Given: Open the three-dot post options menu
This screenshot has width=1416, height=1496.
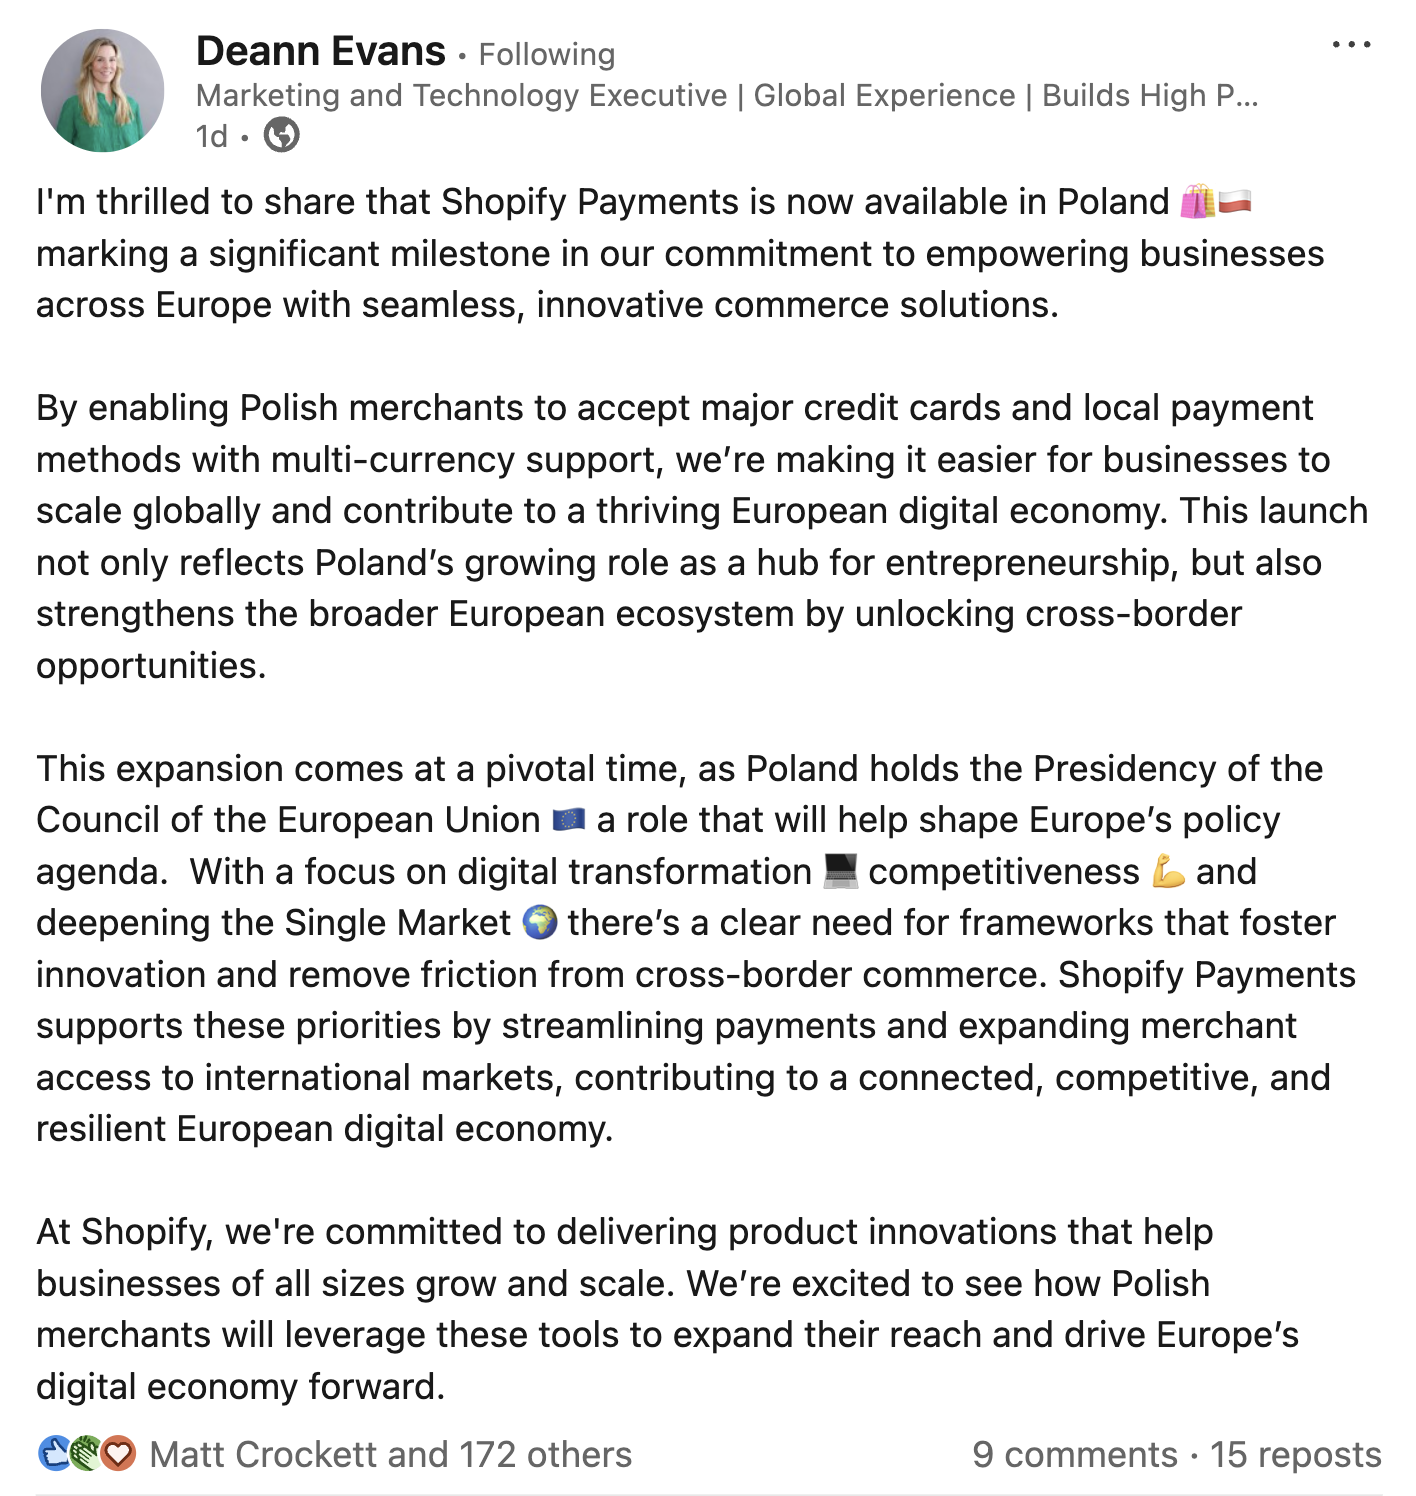Looking at the screenshot, I should click(x=1351, y=45).
